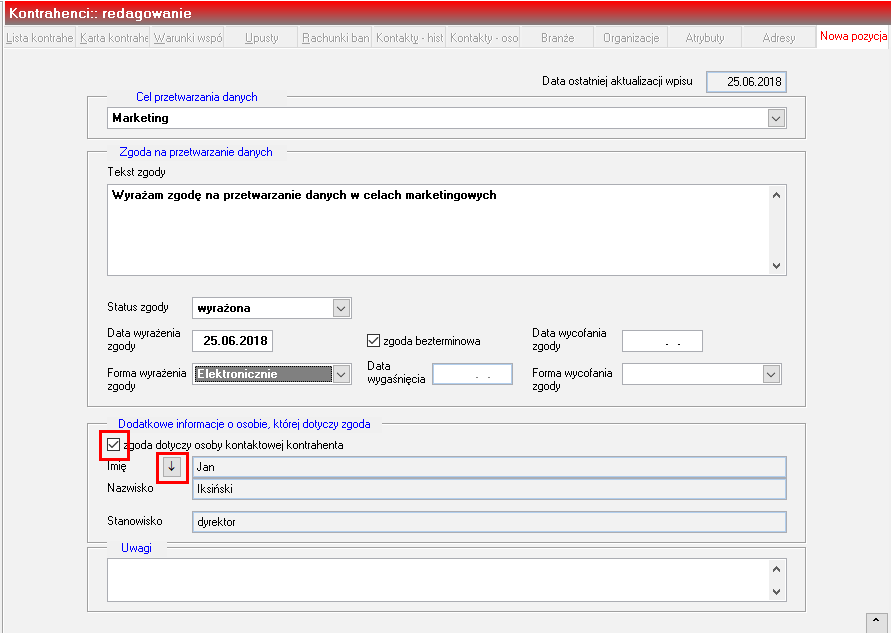Uncheck 'zgoda bezterminowa' checkbox
Image resolution: width=891 pixels, height=633 pixels.
373,341
